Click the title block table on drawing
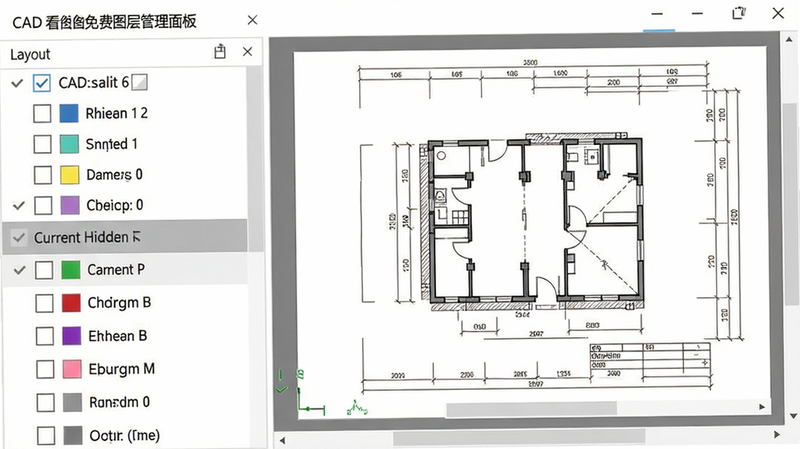Viewport: 800px width, 449px height. pos(650,362)
